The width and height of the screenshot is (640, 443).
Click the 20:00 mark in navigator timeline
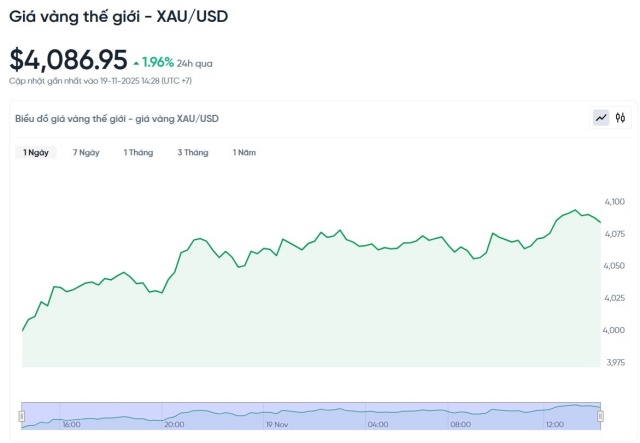(x=174, y=424)
